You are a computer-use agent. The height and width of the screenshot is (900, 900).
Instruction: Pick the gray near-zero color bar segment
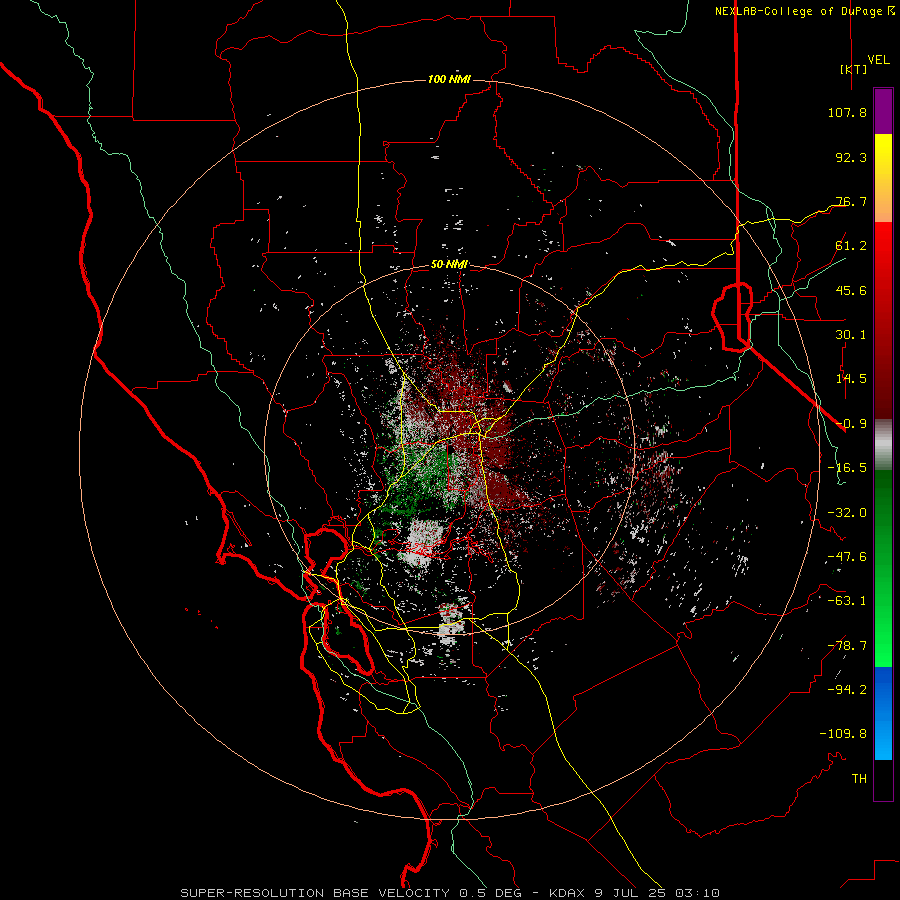pos(883,445)
